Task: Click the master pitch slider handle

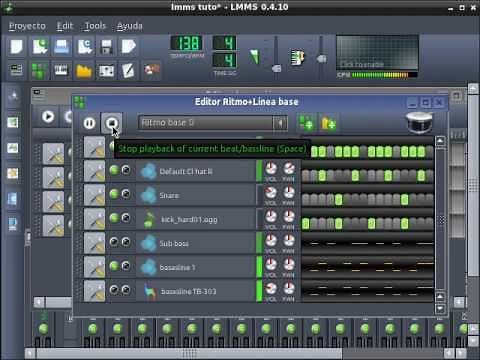Action: (321, 59)
